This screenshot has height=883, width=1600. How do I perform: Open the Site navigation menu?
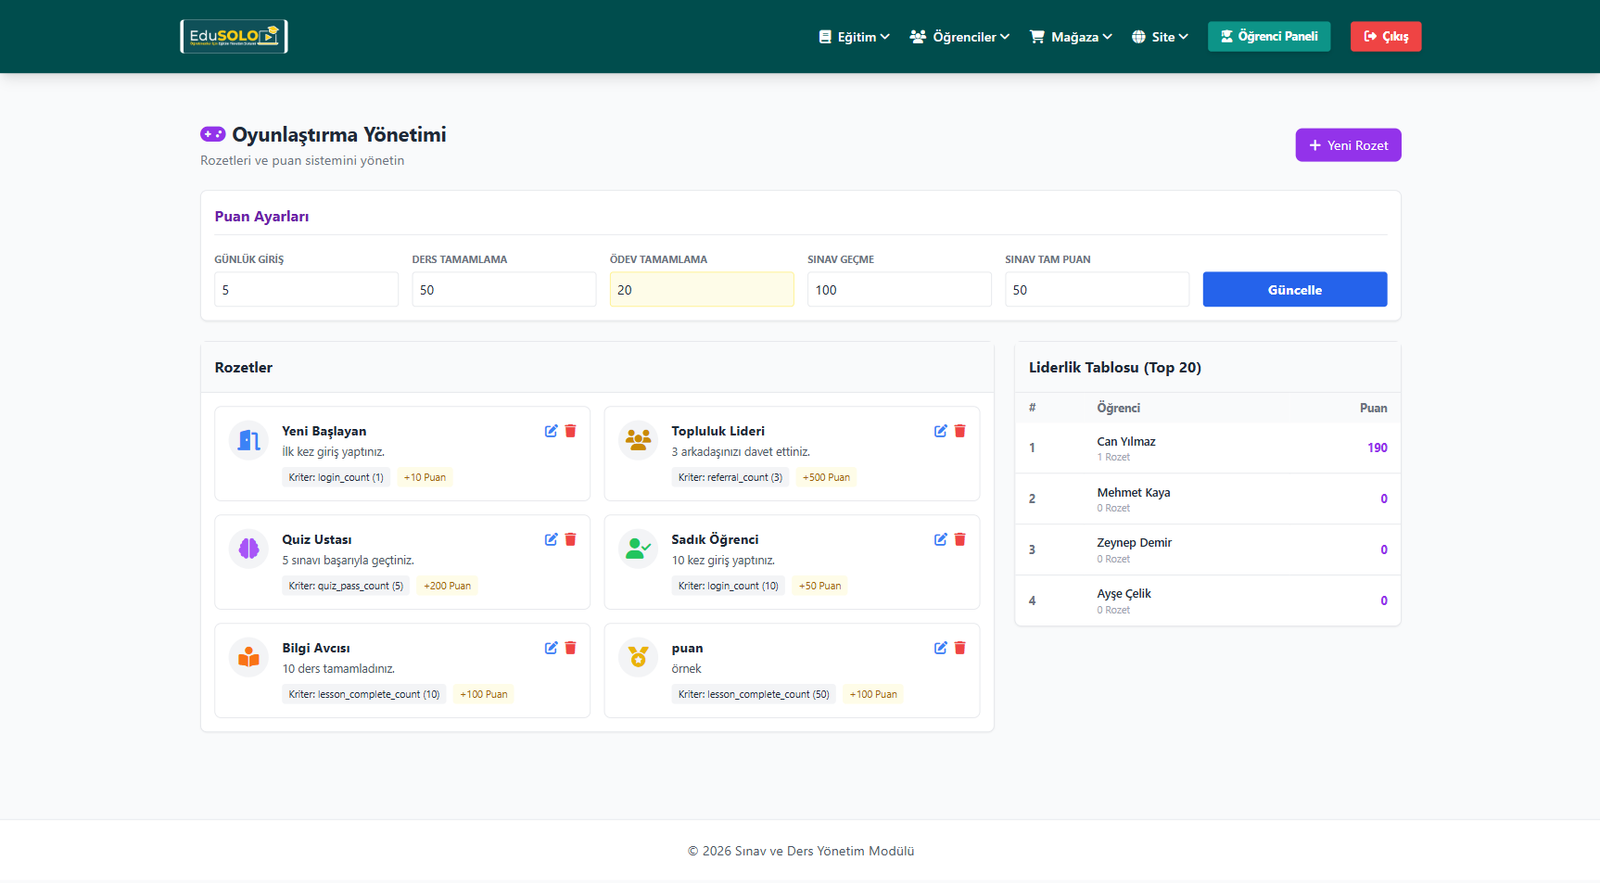[1160, 37]
